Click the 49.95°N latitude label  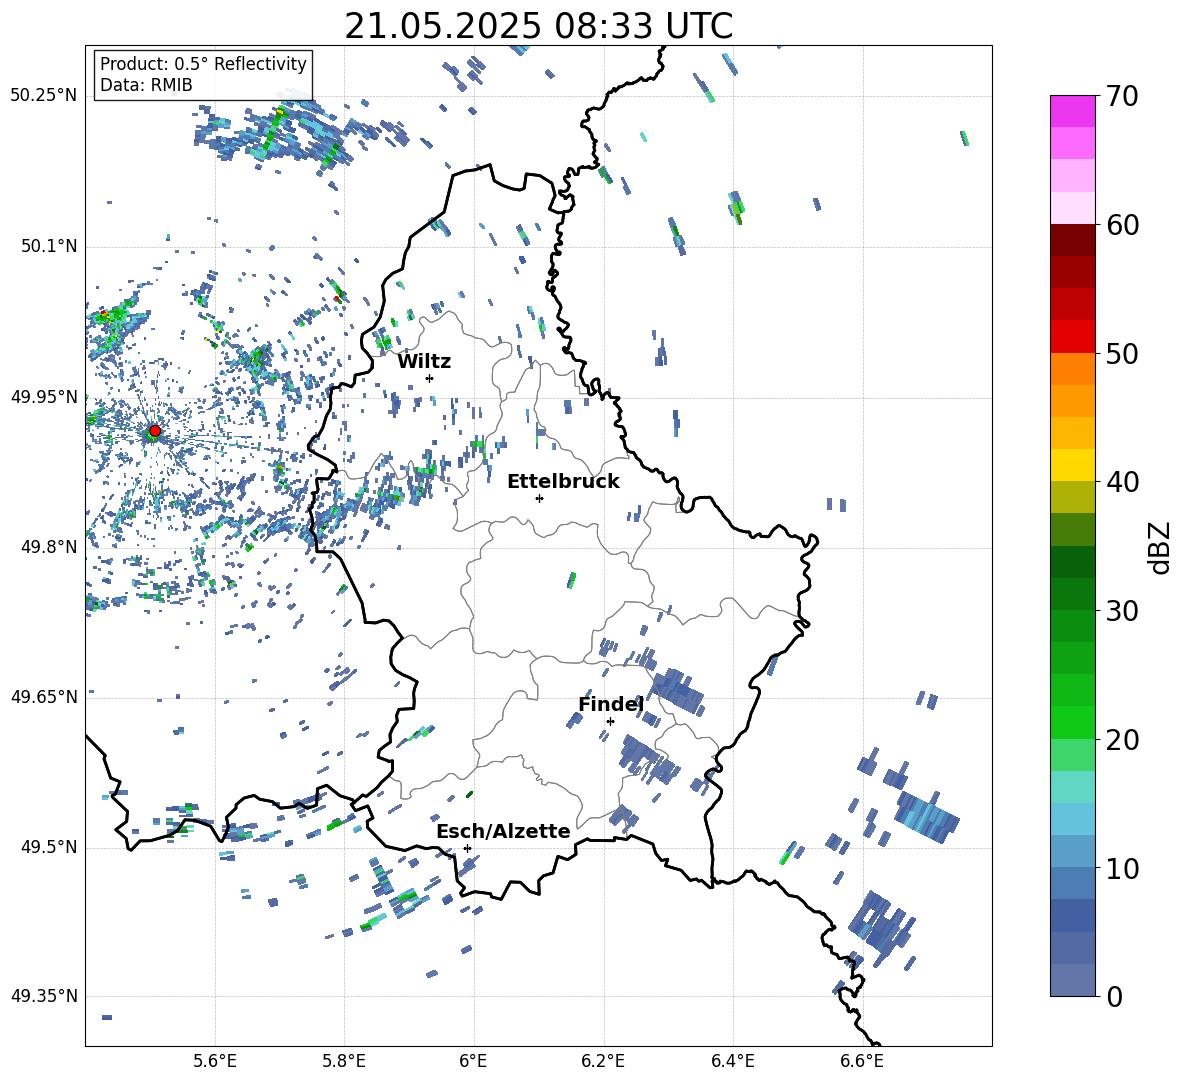[43, 396]
